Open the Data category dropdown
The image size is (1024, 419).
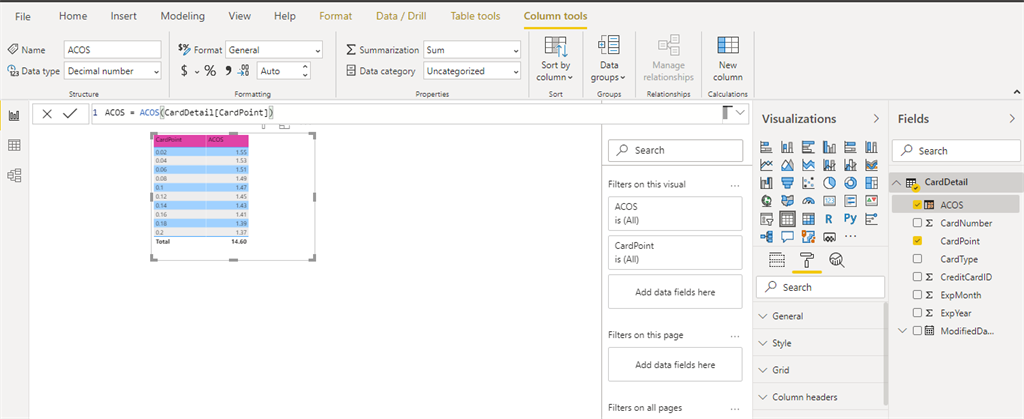pyautogui.click(x=472, y=71)
